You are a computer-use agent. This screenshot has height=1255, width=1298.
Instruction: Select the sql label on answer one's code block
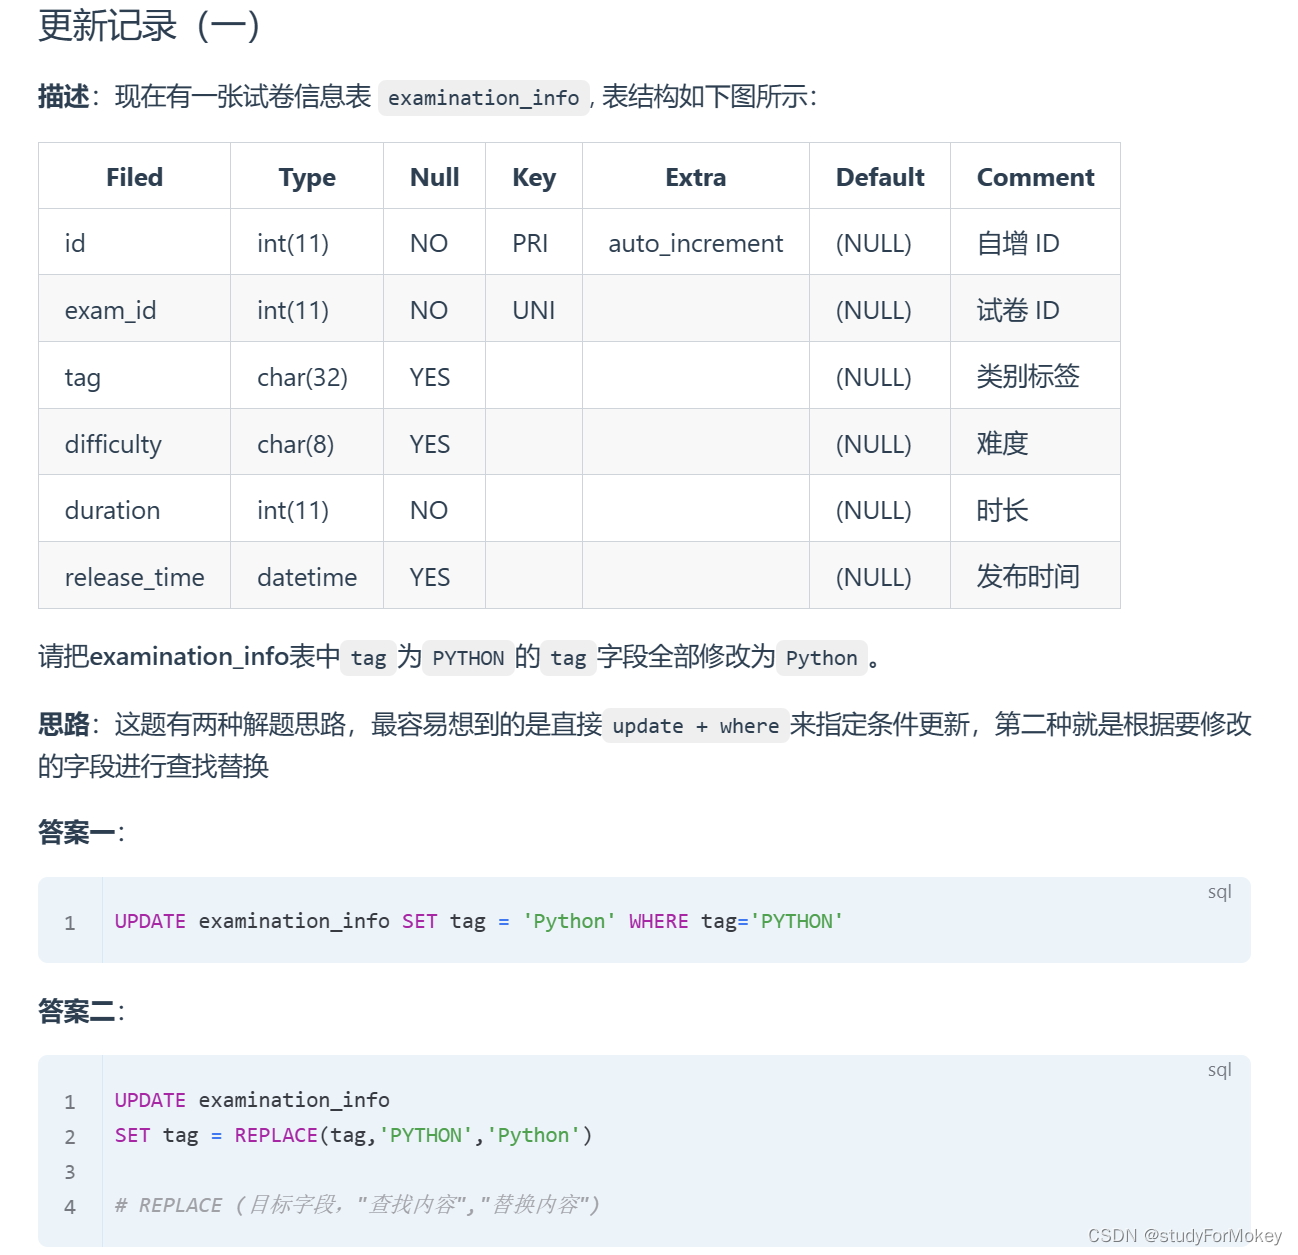pyautogui.click(x=1219, y=891)
